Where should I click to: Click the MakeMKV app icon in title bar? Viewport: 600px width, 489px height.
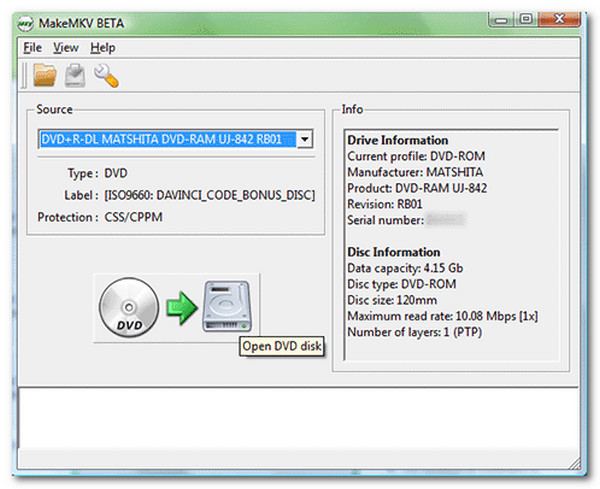(x=26, y=24)
